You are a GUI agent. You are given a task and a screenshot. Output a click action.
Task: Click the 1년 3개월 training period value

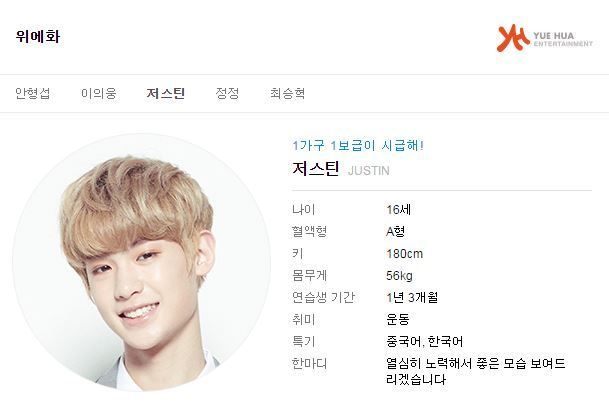pyautogui.click(x=412, y=298)
